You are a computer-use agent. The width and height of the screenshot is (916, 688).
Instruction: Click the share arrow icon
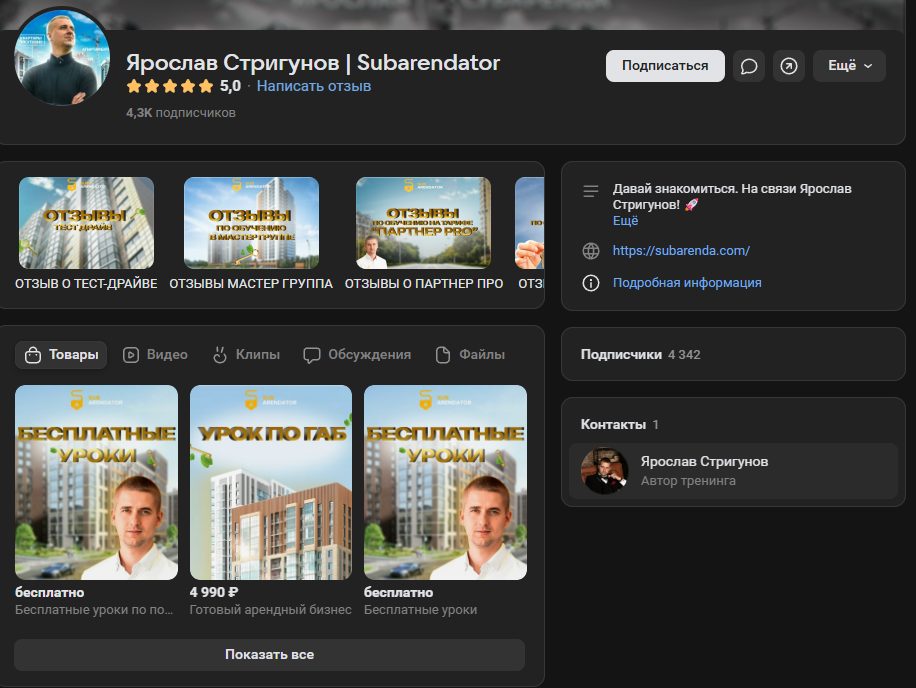click(x=789, y=66)
